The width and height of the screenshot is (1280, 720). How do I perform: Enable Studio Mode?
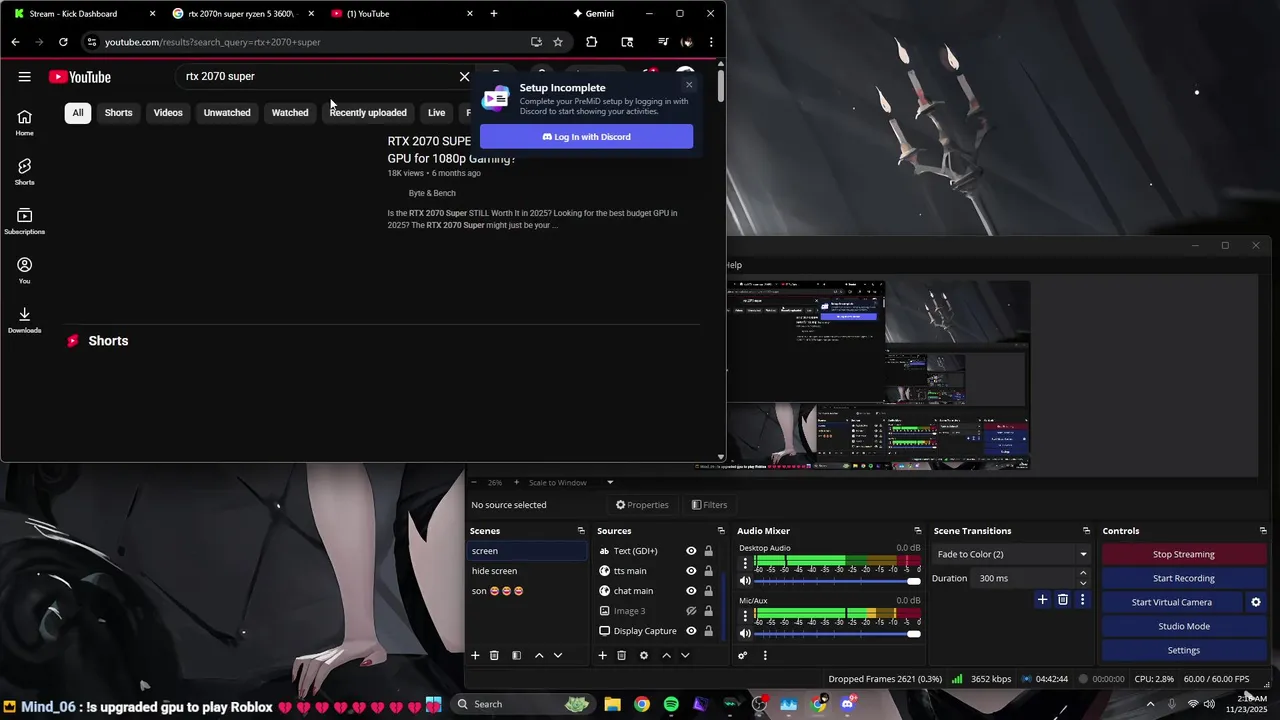(1184, 626)
